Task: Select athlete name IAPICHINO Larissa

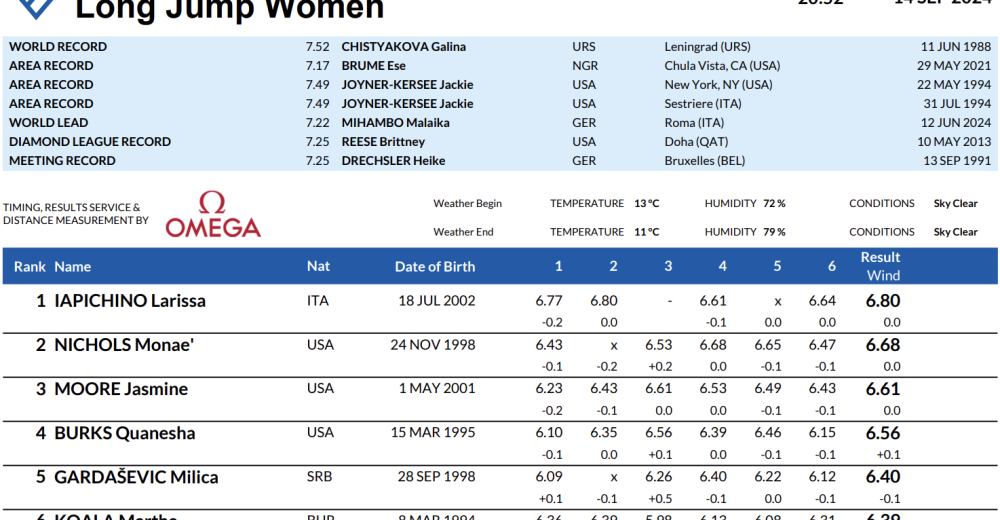Action: pos(130,301)
